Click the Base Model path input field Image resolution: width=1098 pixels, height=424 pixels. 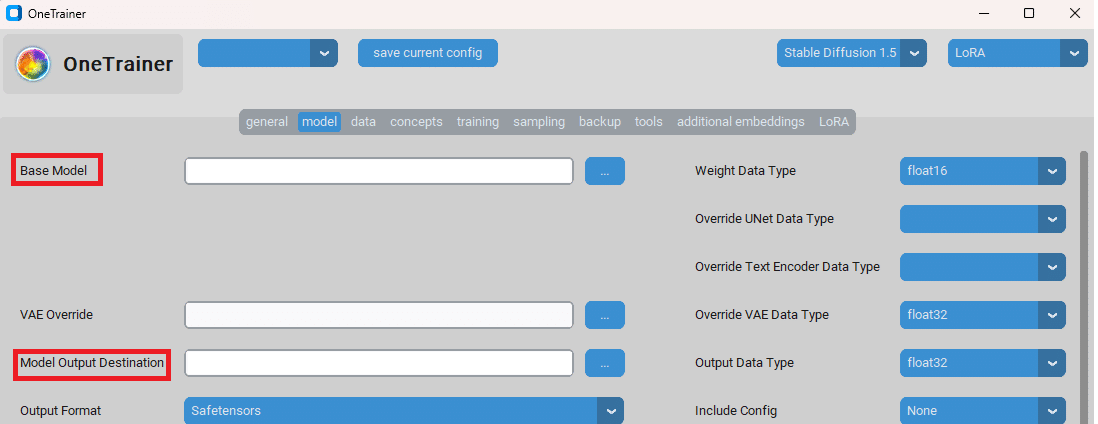(x=379, y=171)
